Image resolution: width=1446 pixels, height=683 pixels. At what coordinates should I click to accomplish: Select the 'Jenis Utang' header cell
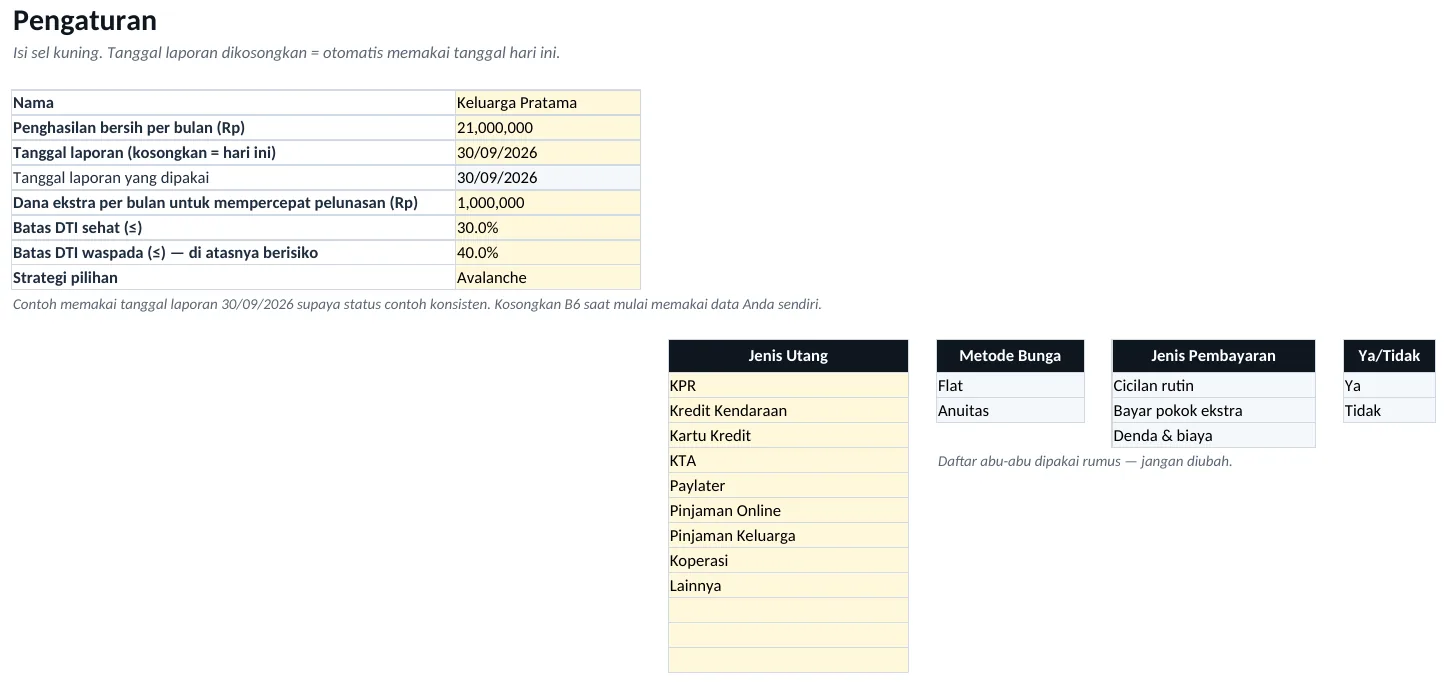pyautogui.click(x=788, y=356)
